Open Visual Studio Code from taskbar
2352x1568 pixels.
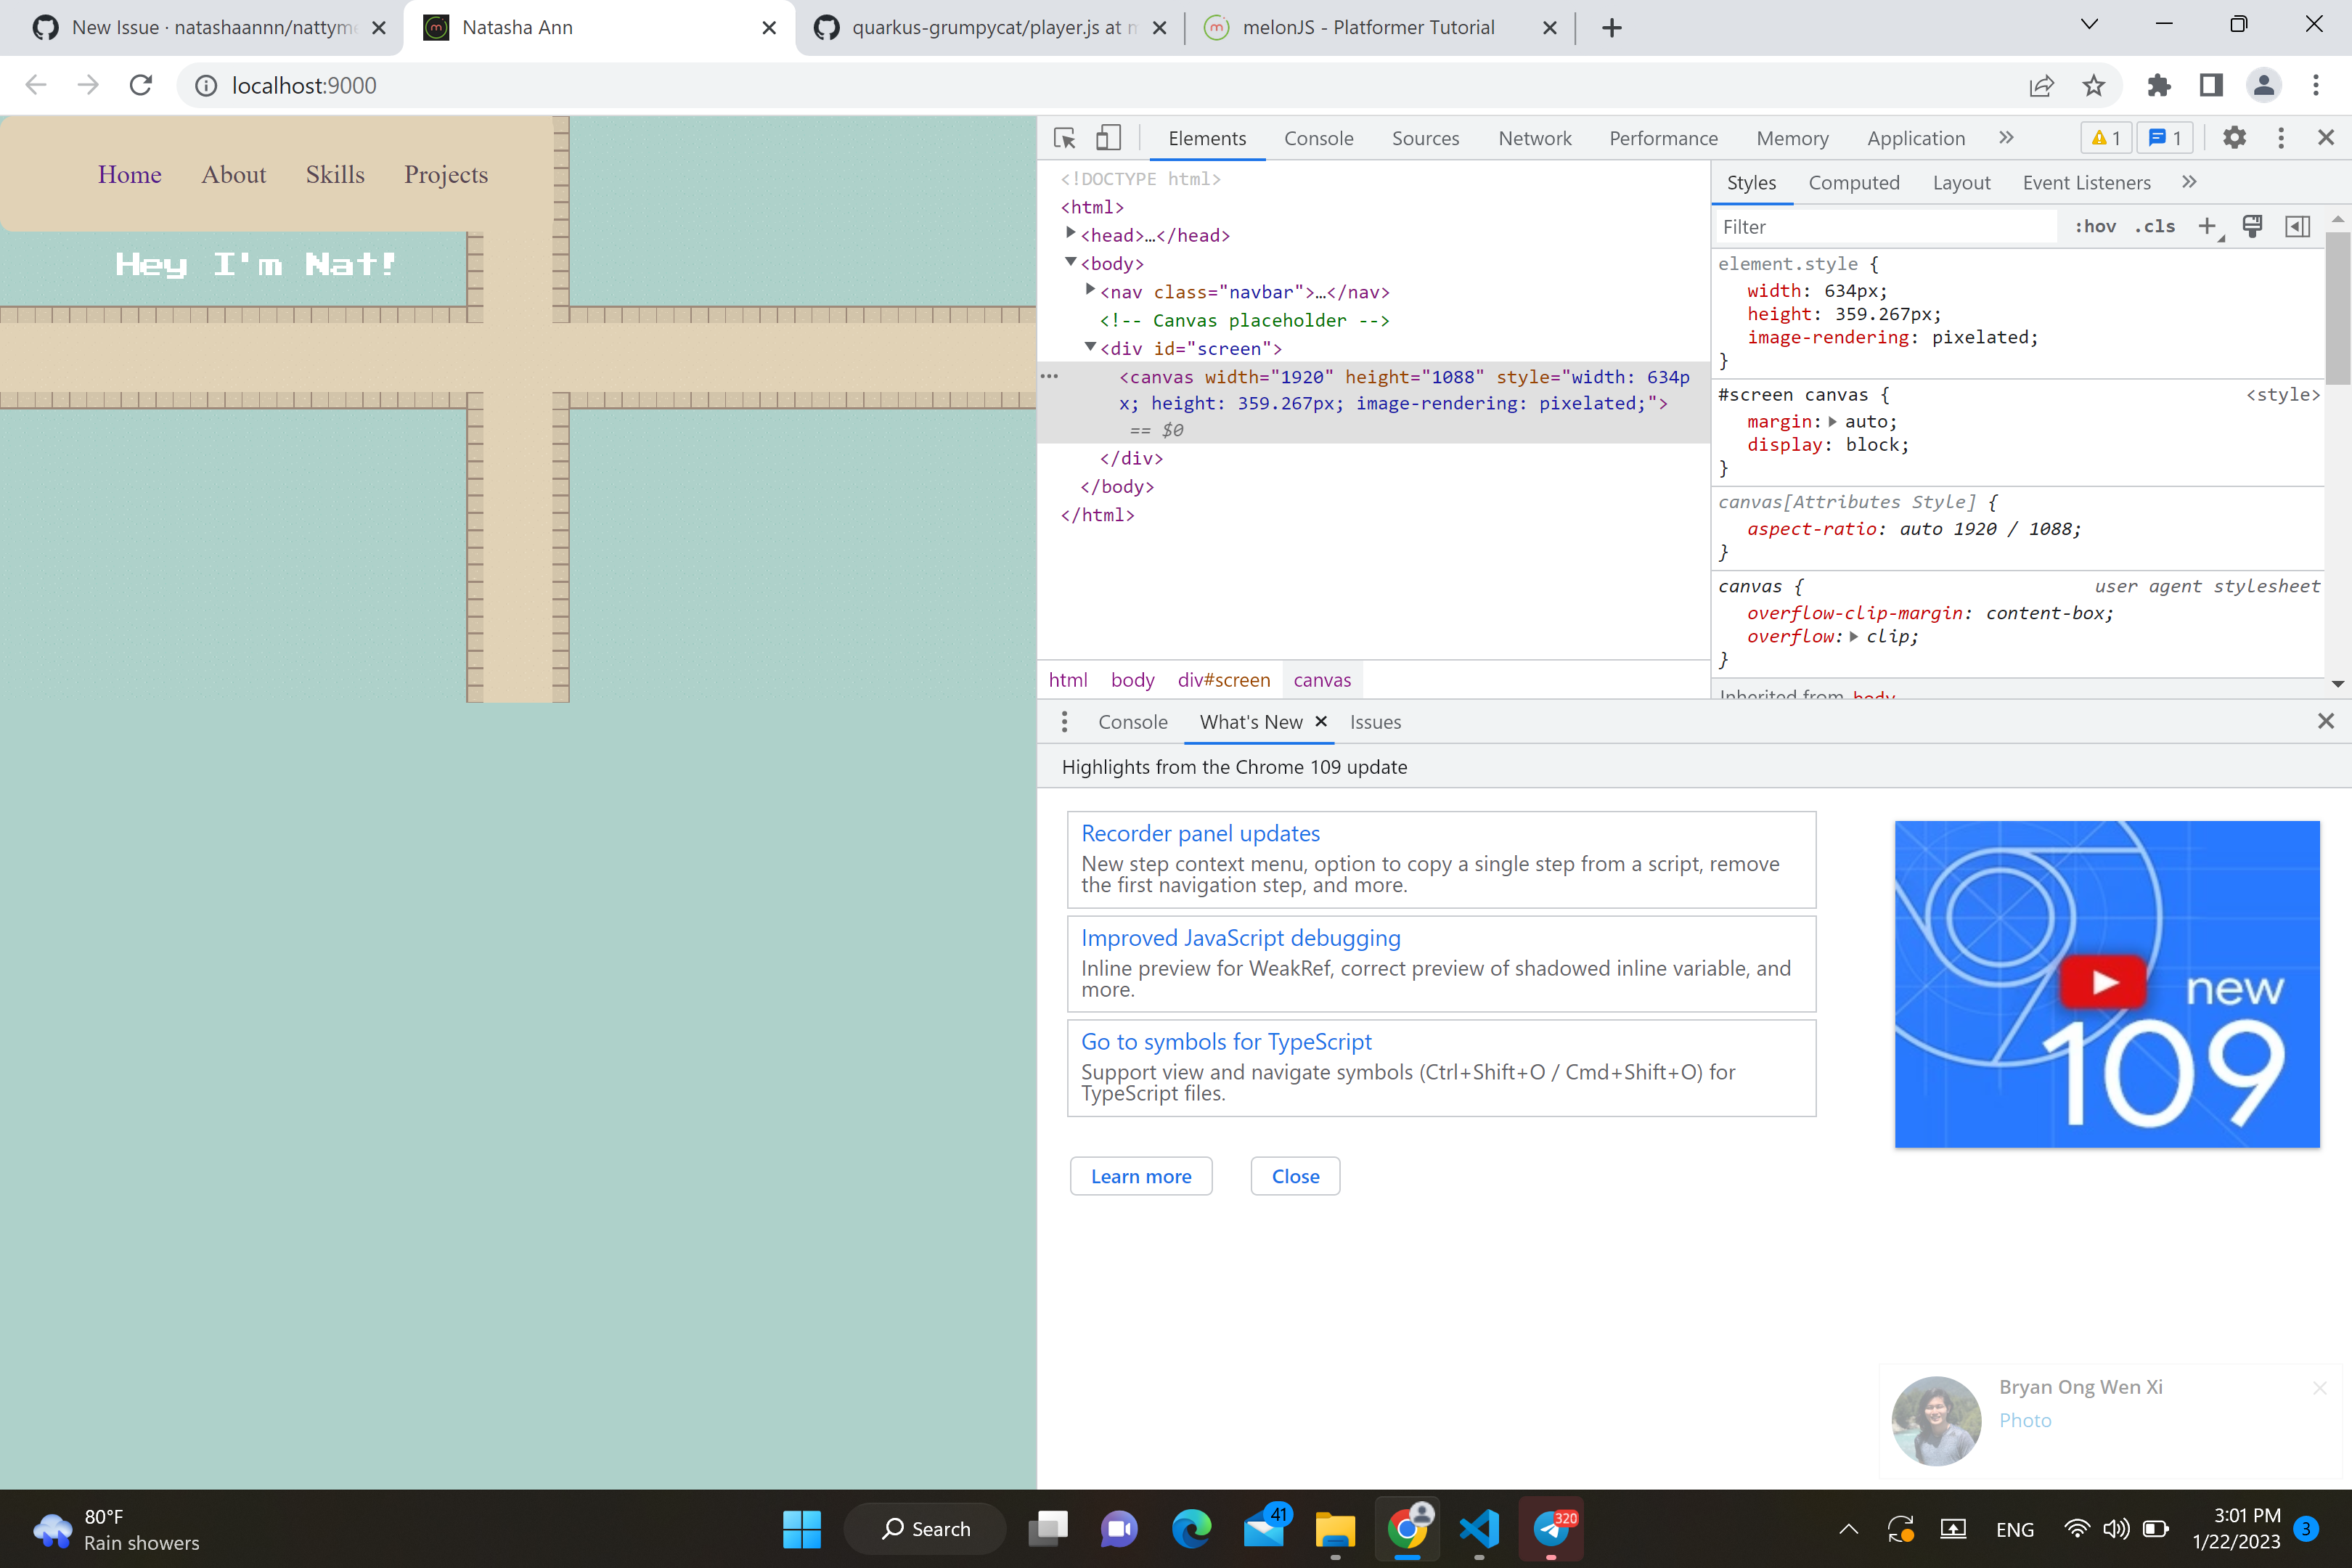[x=1479, y=1529]
